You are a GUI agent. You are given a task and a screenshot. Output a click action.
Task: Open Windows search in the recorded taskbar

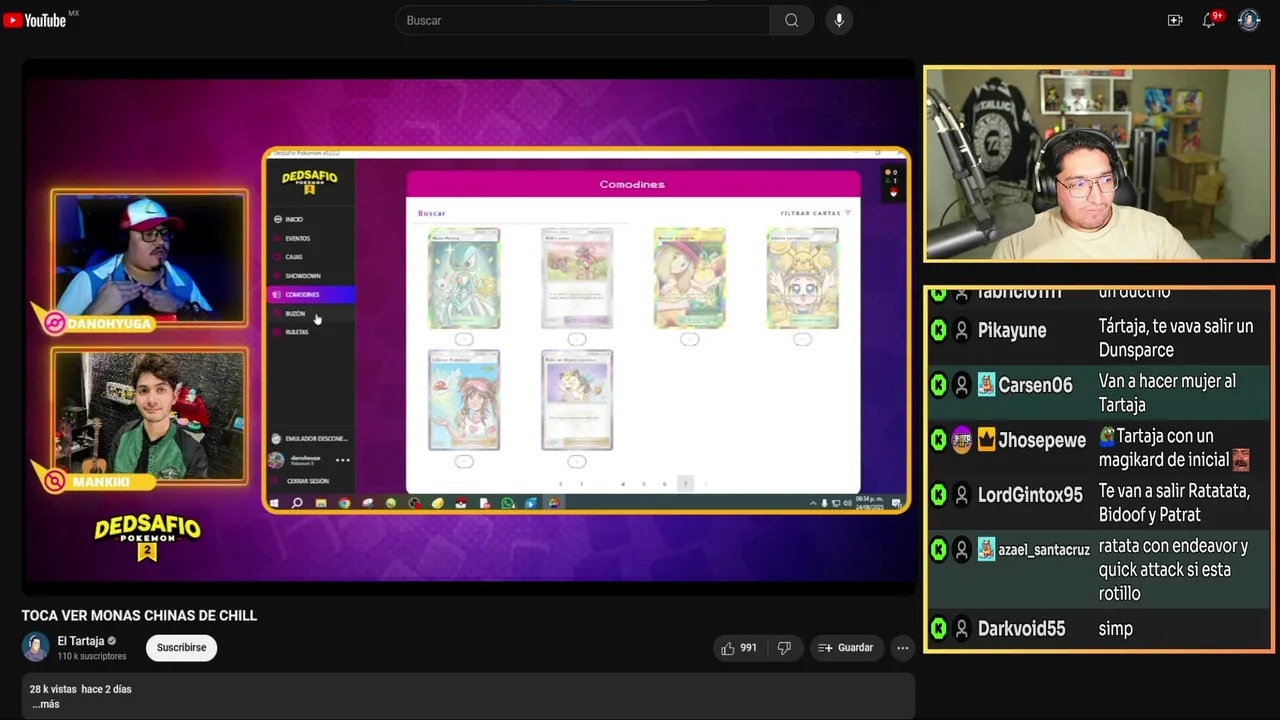pos(297,503)
